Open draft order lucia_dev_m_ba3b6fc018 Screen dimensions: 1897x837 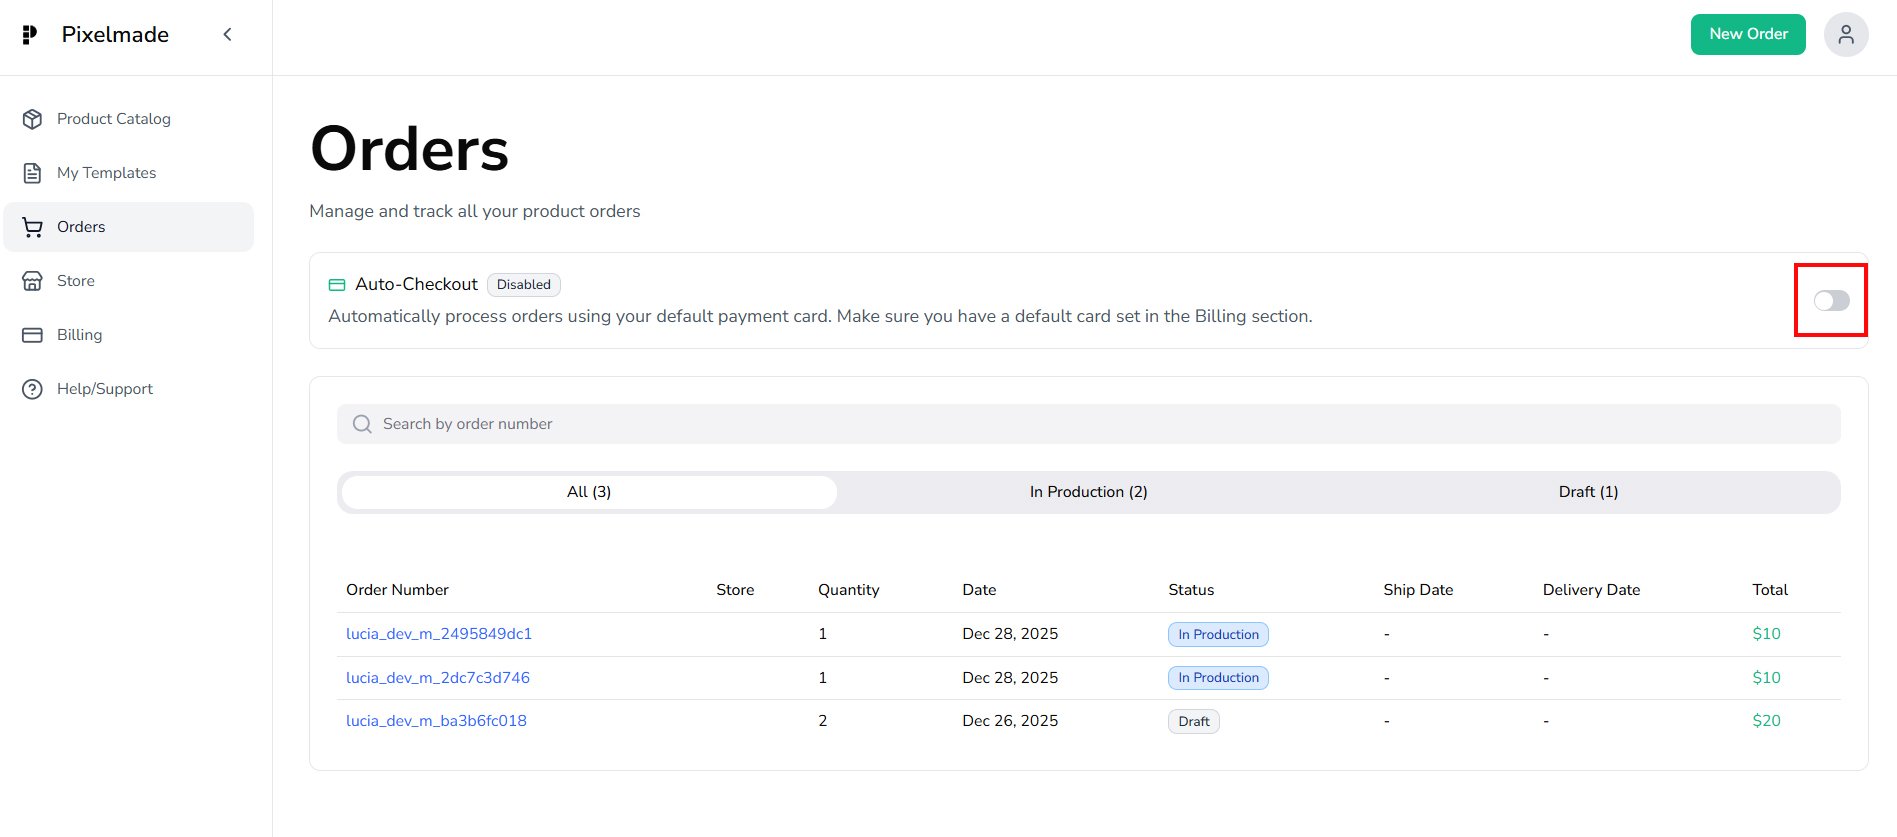coord(436,721)
